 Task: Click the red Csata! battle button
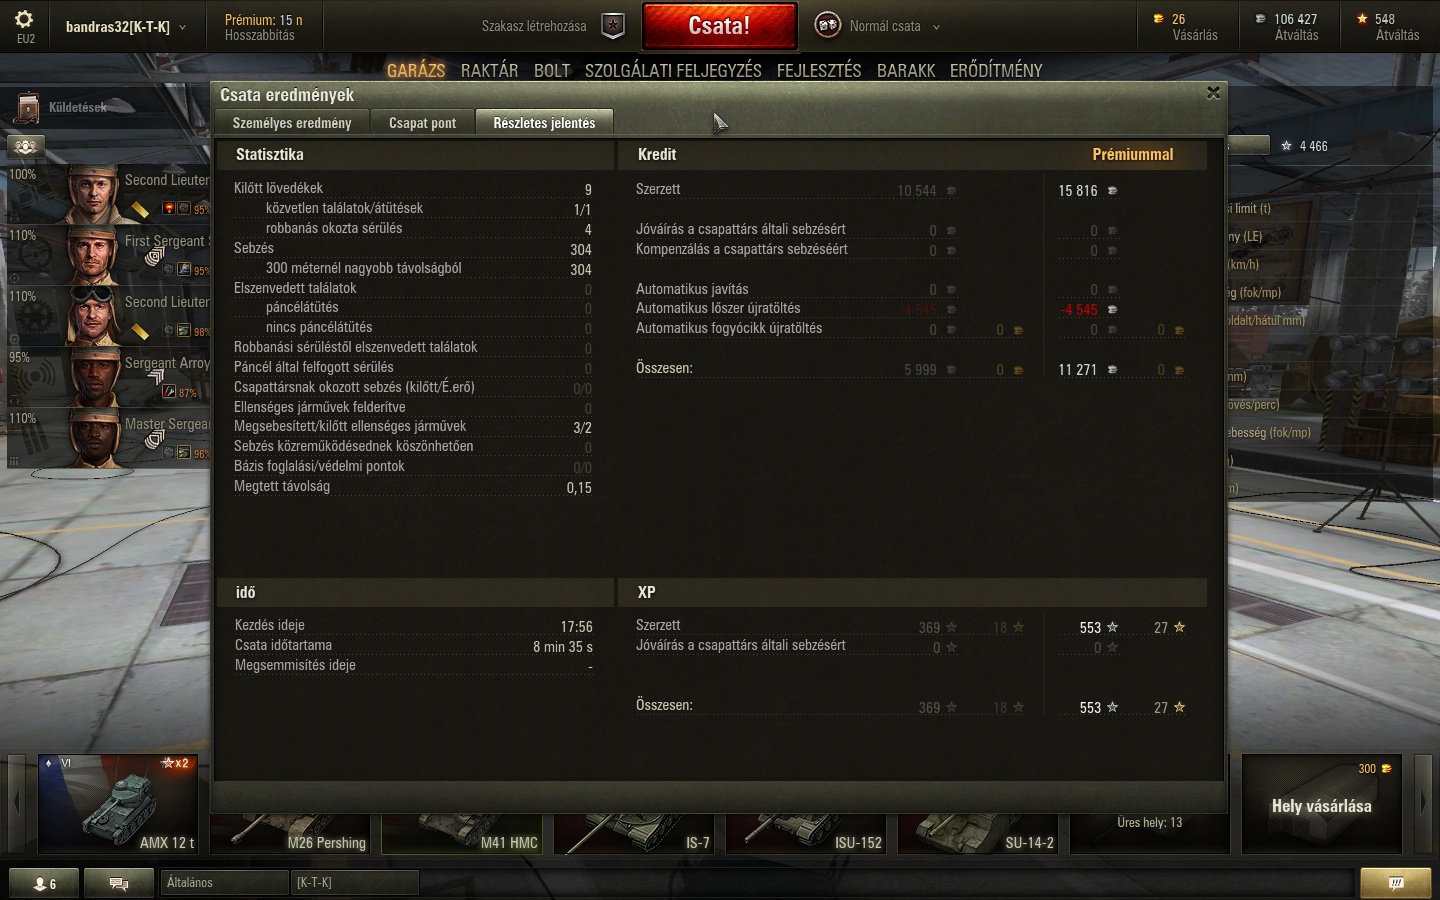(720, 26)
